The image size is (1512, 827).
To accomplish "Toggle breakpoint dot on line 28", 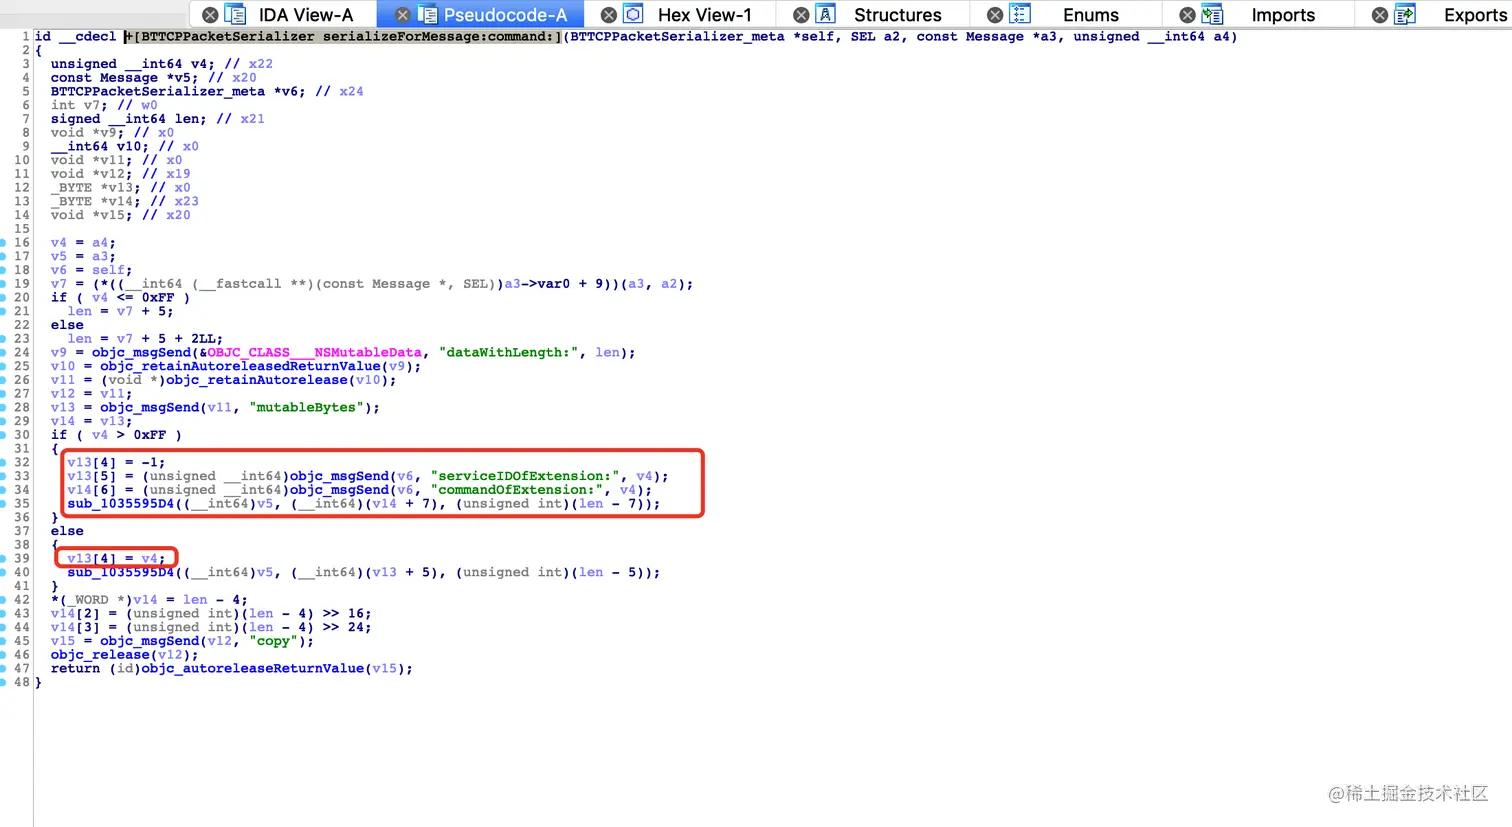I will pos(3,408).
